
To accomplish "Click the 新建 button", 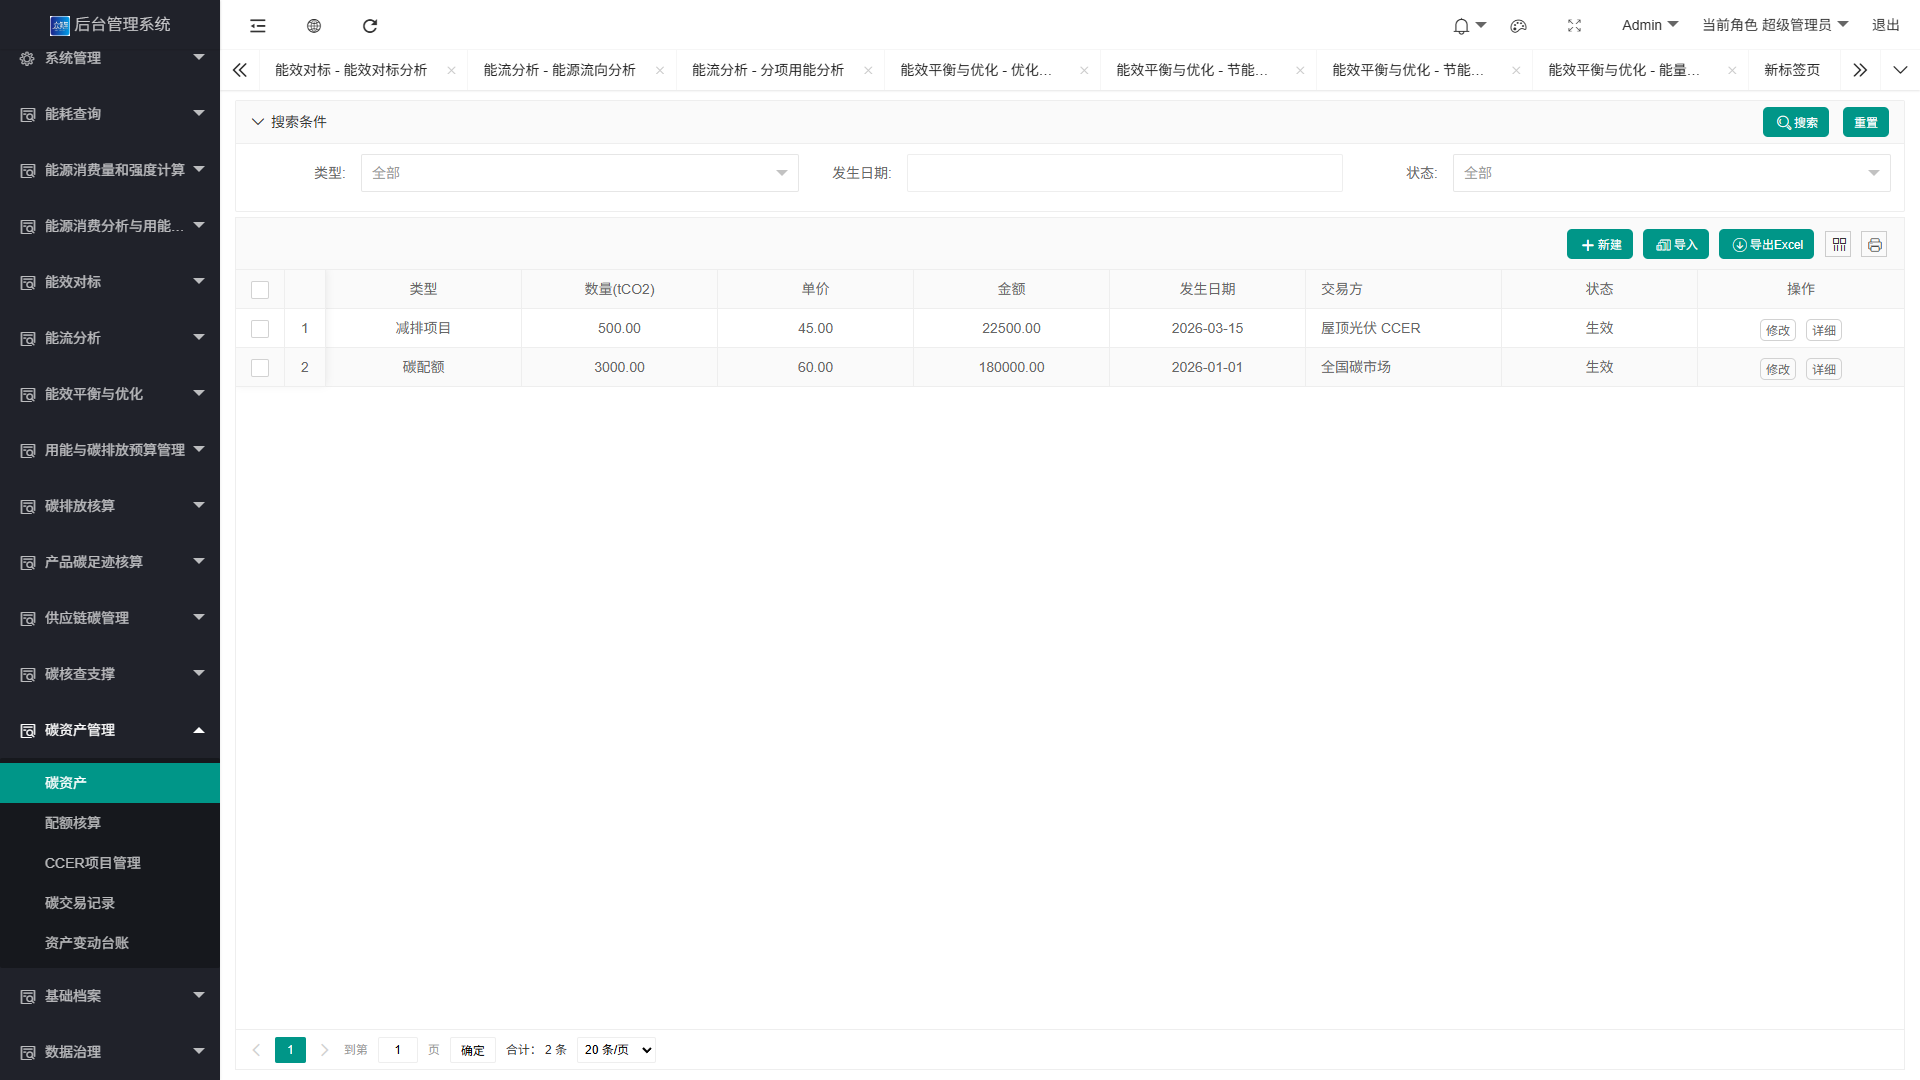I will [x=1600, y=245].
